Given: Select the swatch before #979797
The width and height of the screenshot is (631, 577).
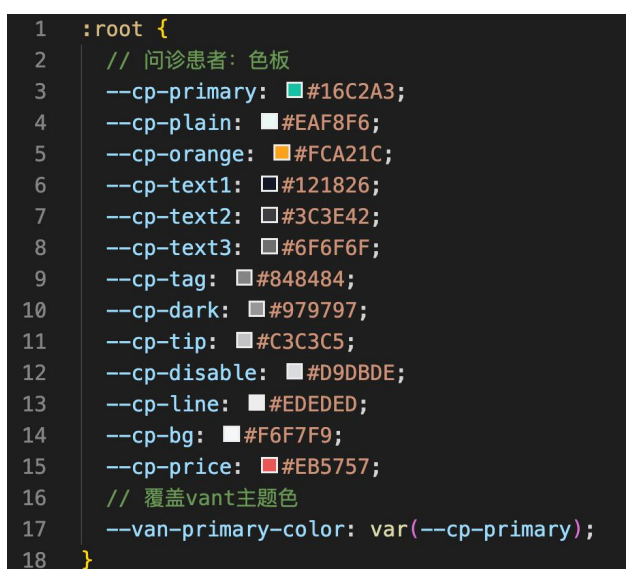Looking at the screenshot, I should pyautogui.click(x=256, y=308).
